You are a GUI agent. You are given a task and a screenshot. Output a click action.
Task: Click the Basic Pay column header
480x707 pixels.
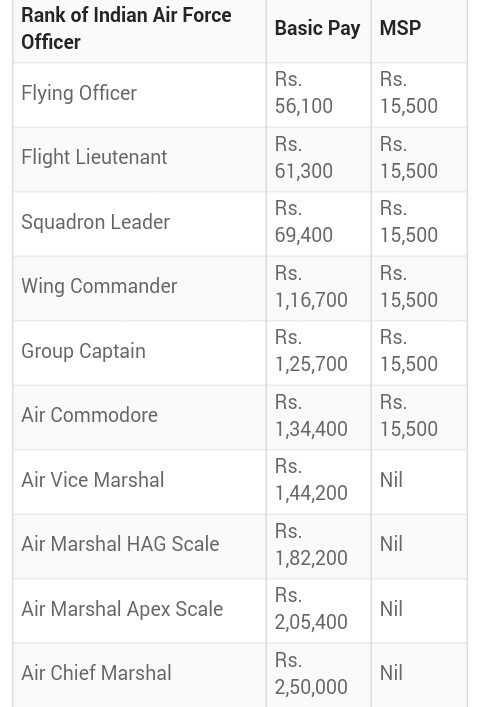tap(319, 31)
